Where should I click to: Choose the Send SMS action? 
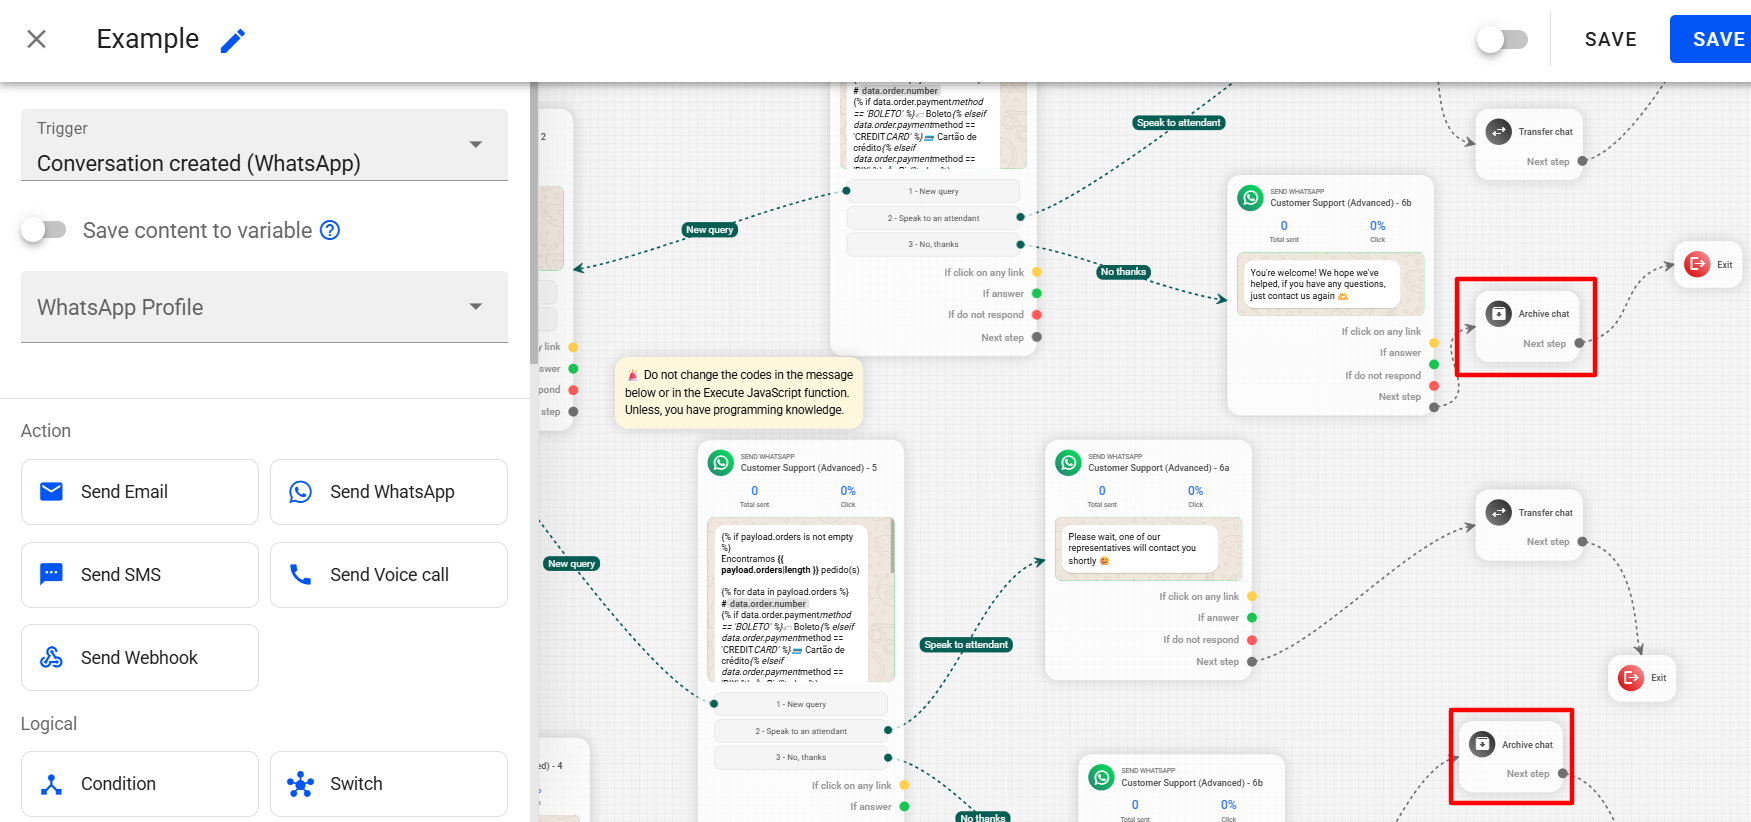(140, 575)
